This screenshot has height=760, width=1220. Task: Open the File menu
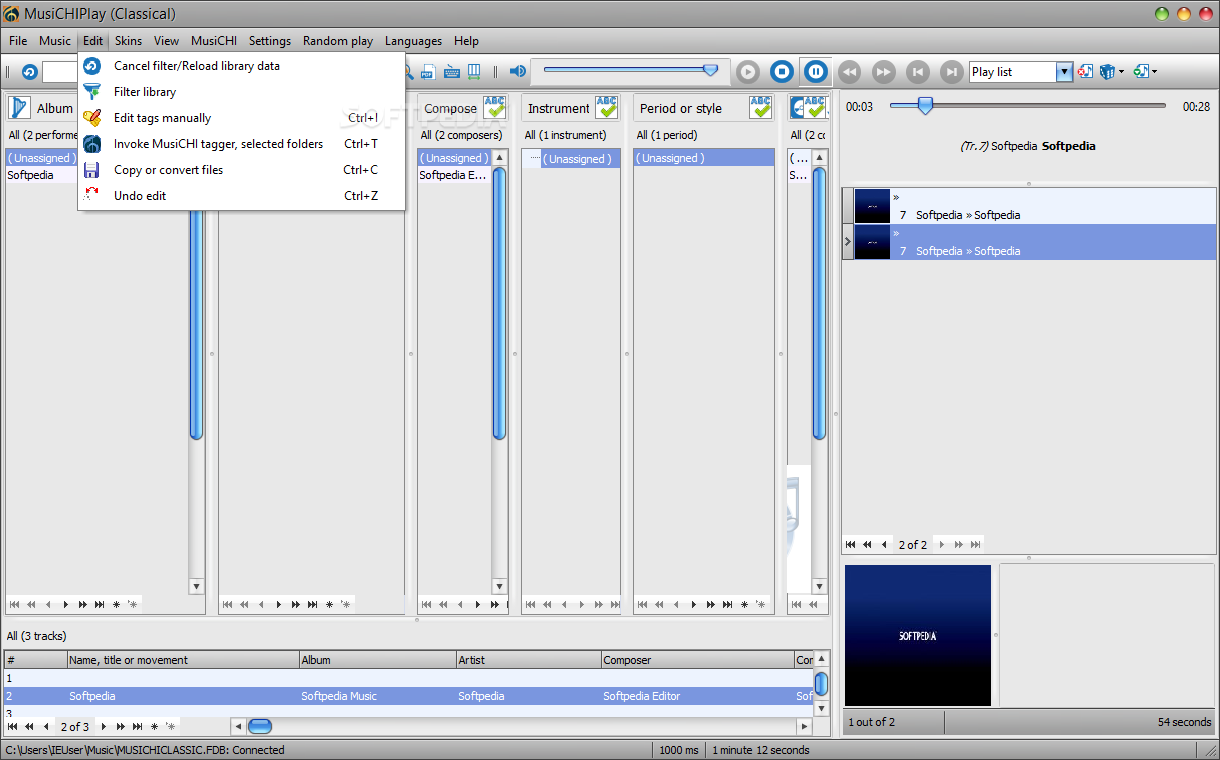point(18,41)
